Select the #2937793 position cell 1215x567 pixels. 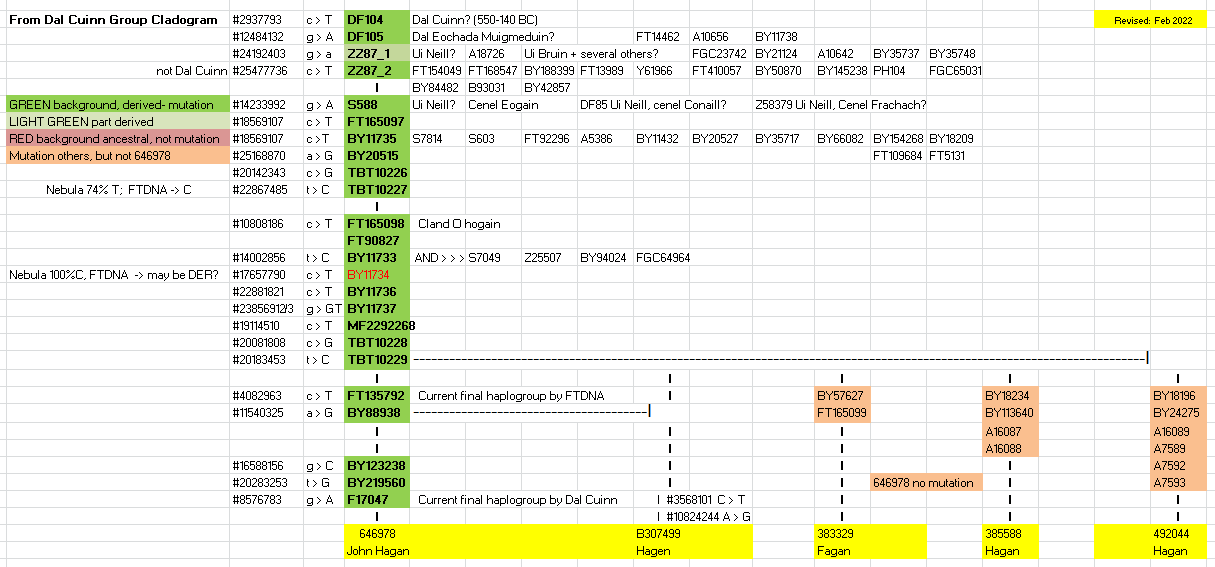[x=258, y=19]
